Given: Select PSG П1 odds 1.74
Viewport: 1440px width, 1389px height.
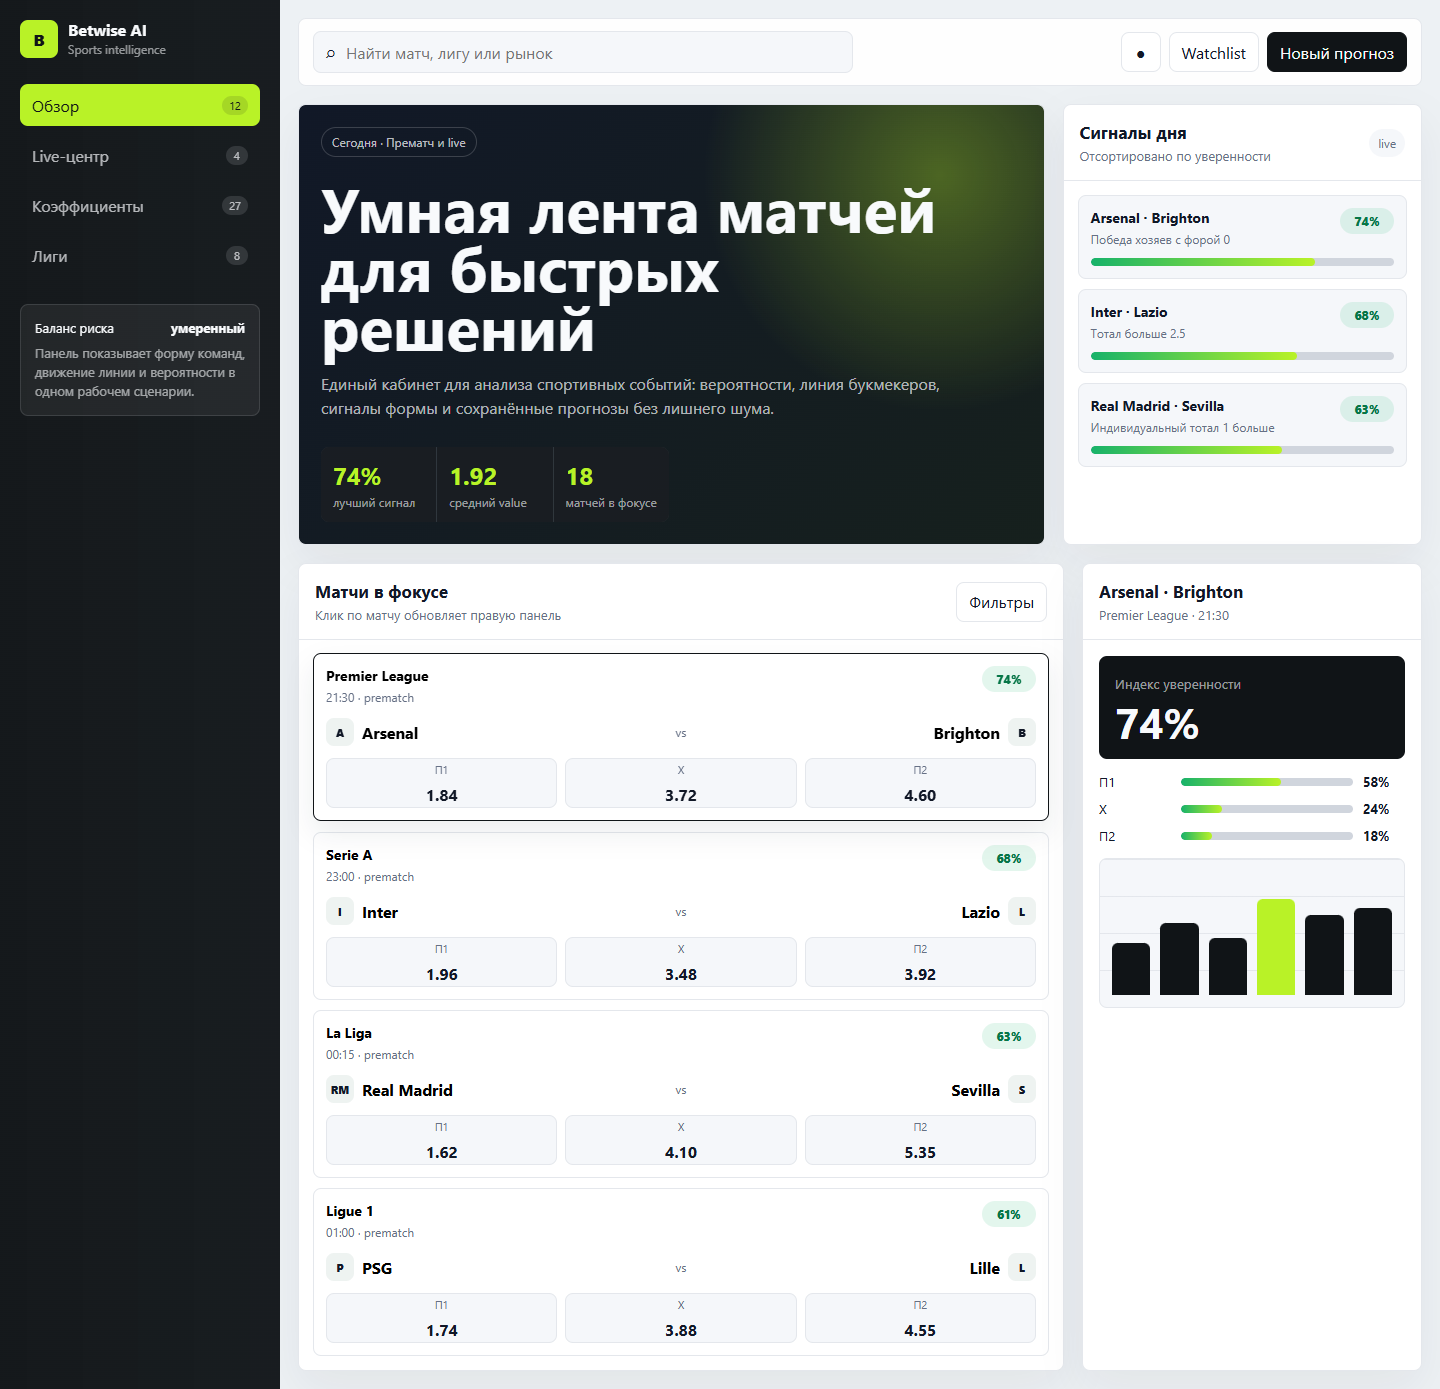Looking at the screenshot, I should click(441, 1318).
